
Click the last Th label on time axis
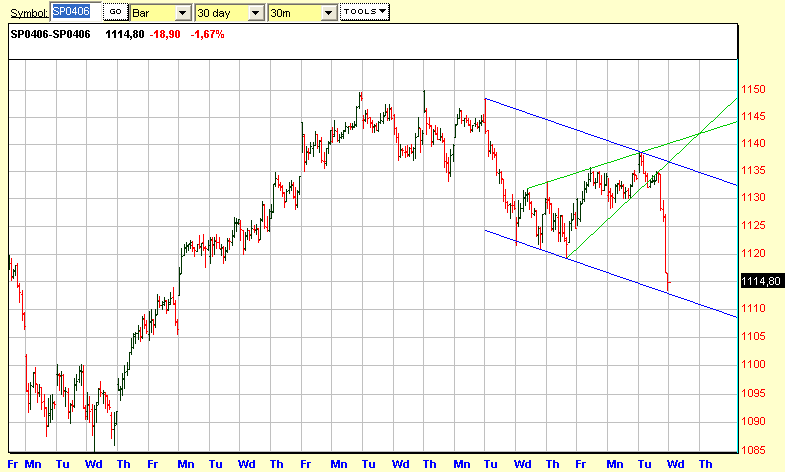coord(705,464)
